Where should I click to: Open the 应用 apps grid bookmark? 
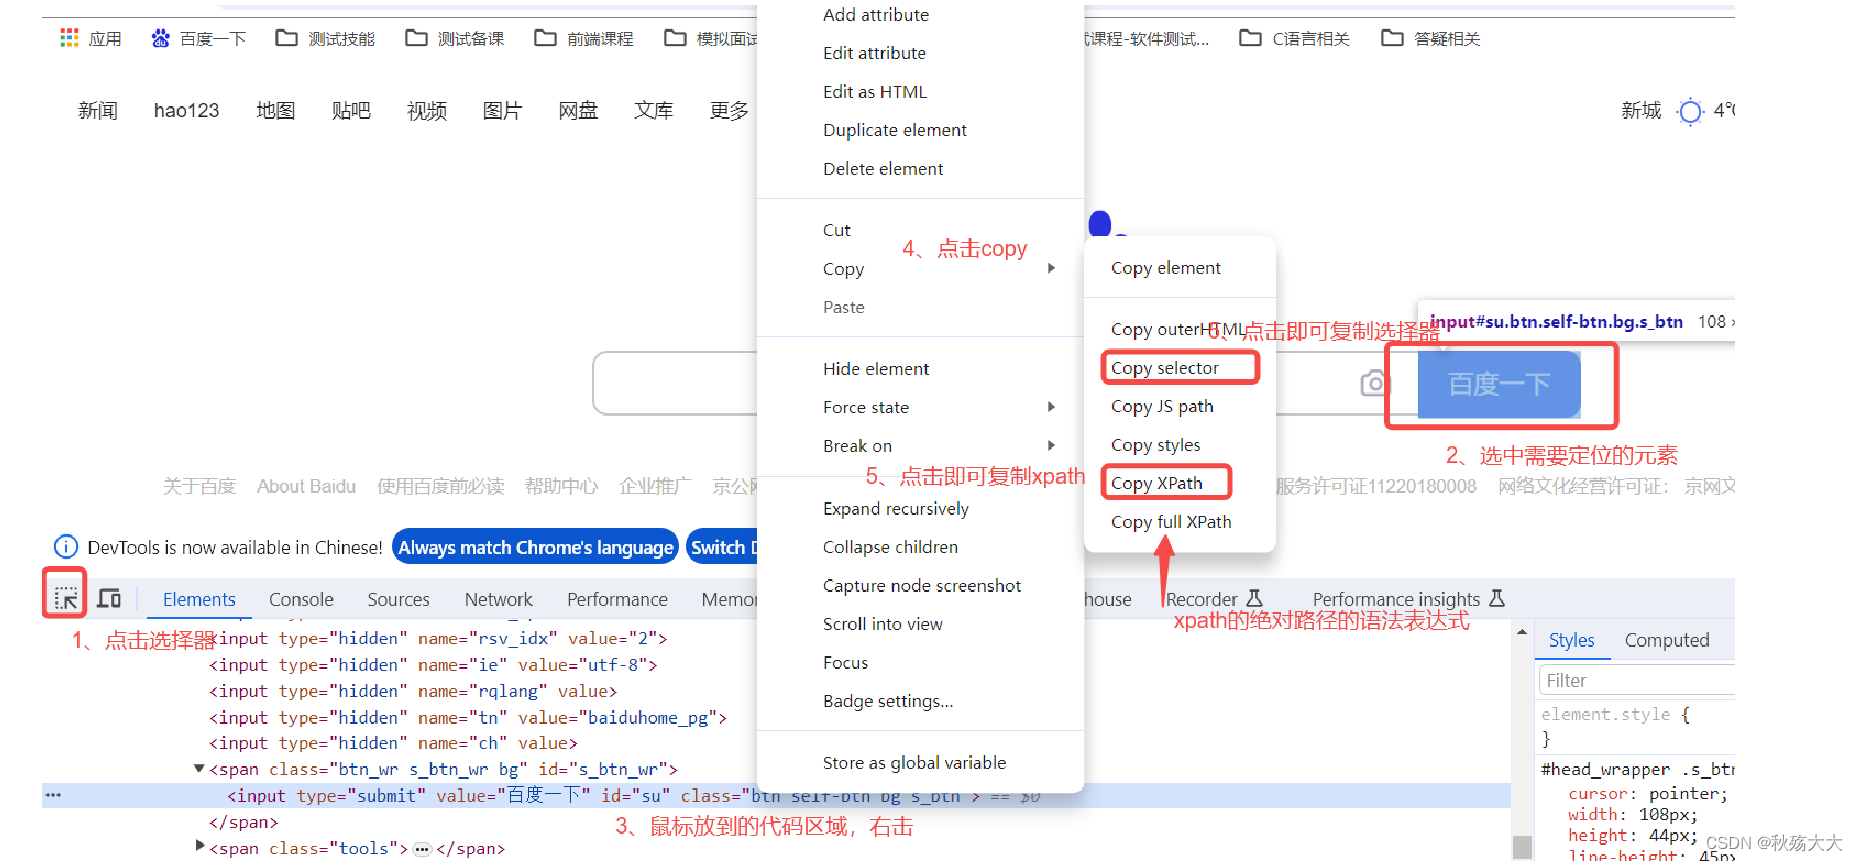point(91,38)
